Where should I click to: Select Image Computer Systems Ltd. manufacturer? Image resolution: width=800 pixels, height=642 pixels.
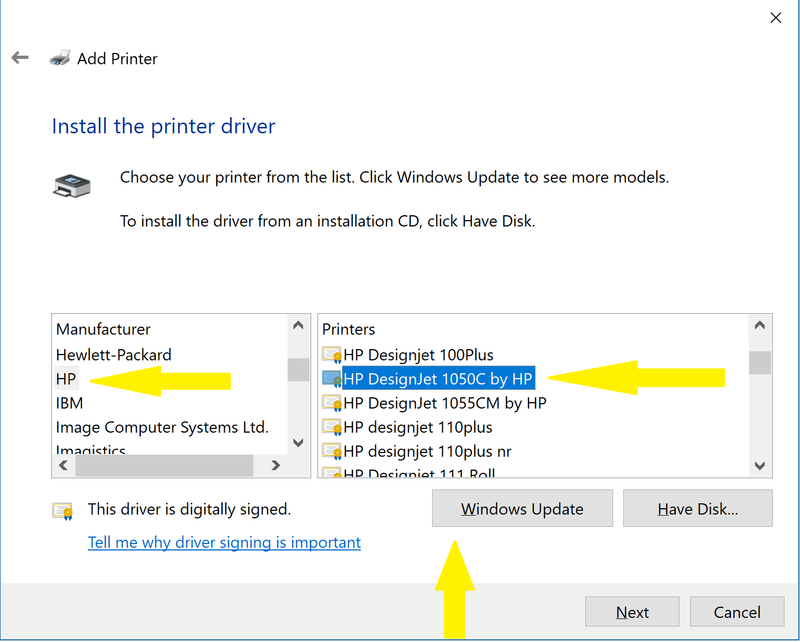[162, 427]
